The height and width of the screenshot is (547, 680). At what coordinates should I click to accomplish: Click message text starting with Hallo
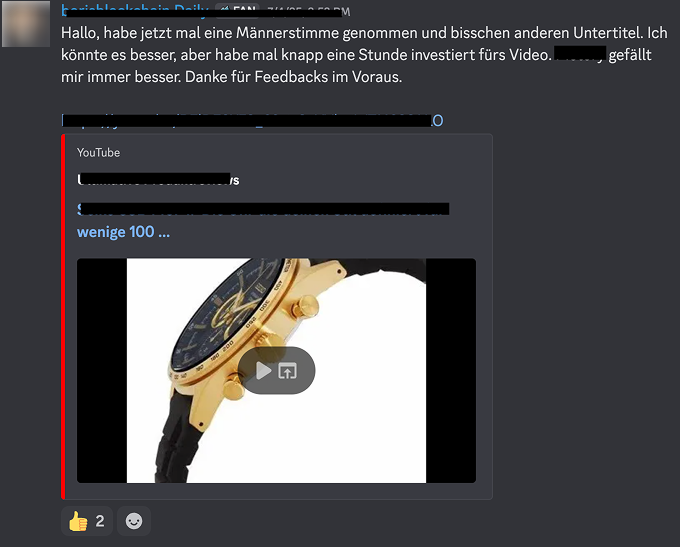point(364,55)
